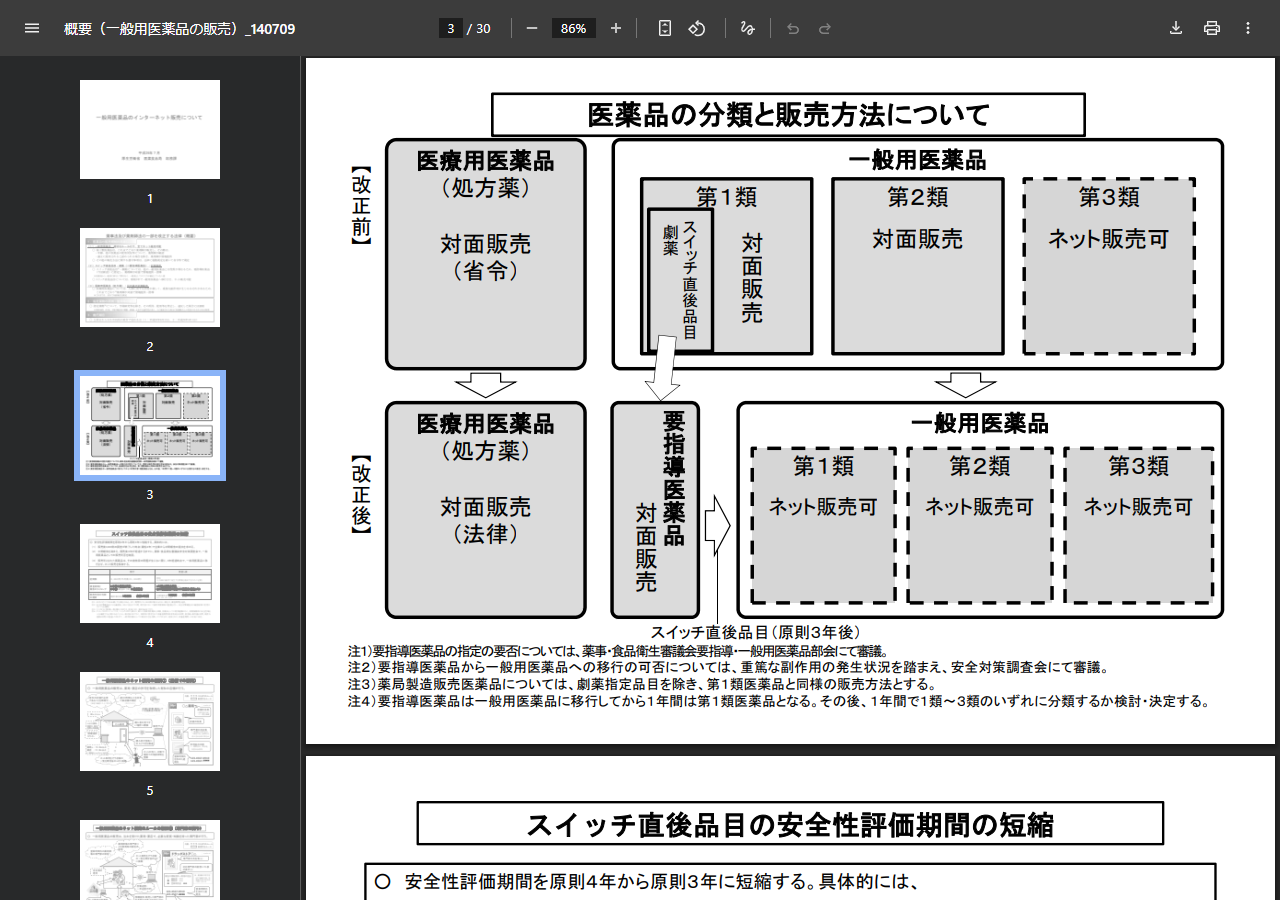The height and width of the screenshot is (900, 1280).
Task: Click the document title in the toolbar
Action: [179, 28]
